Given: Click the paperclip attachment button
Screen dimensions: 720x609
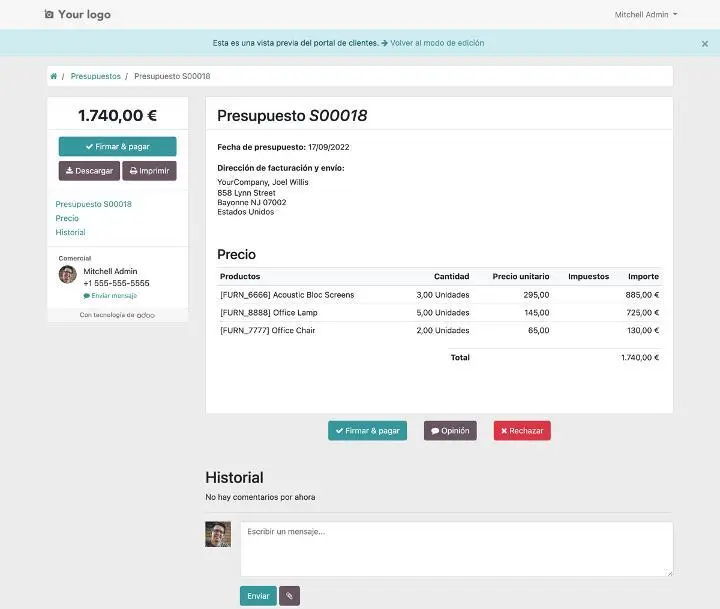Looking at the screenshot, I should click(289, 596).
